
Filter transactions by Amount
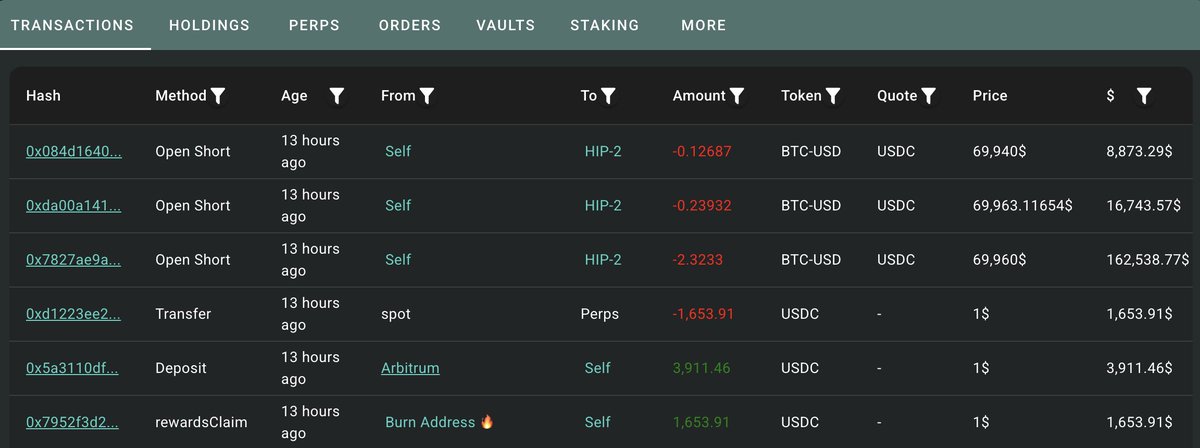click(737, 96)
